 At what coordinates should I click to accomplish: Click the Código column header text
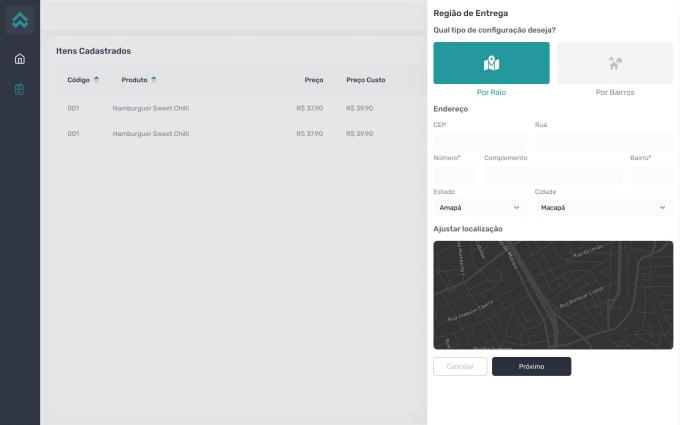pyautogui.click(x=78, y=80)
